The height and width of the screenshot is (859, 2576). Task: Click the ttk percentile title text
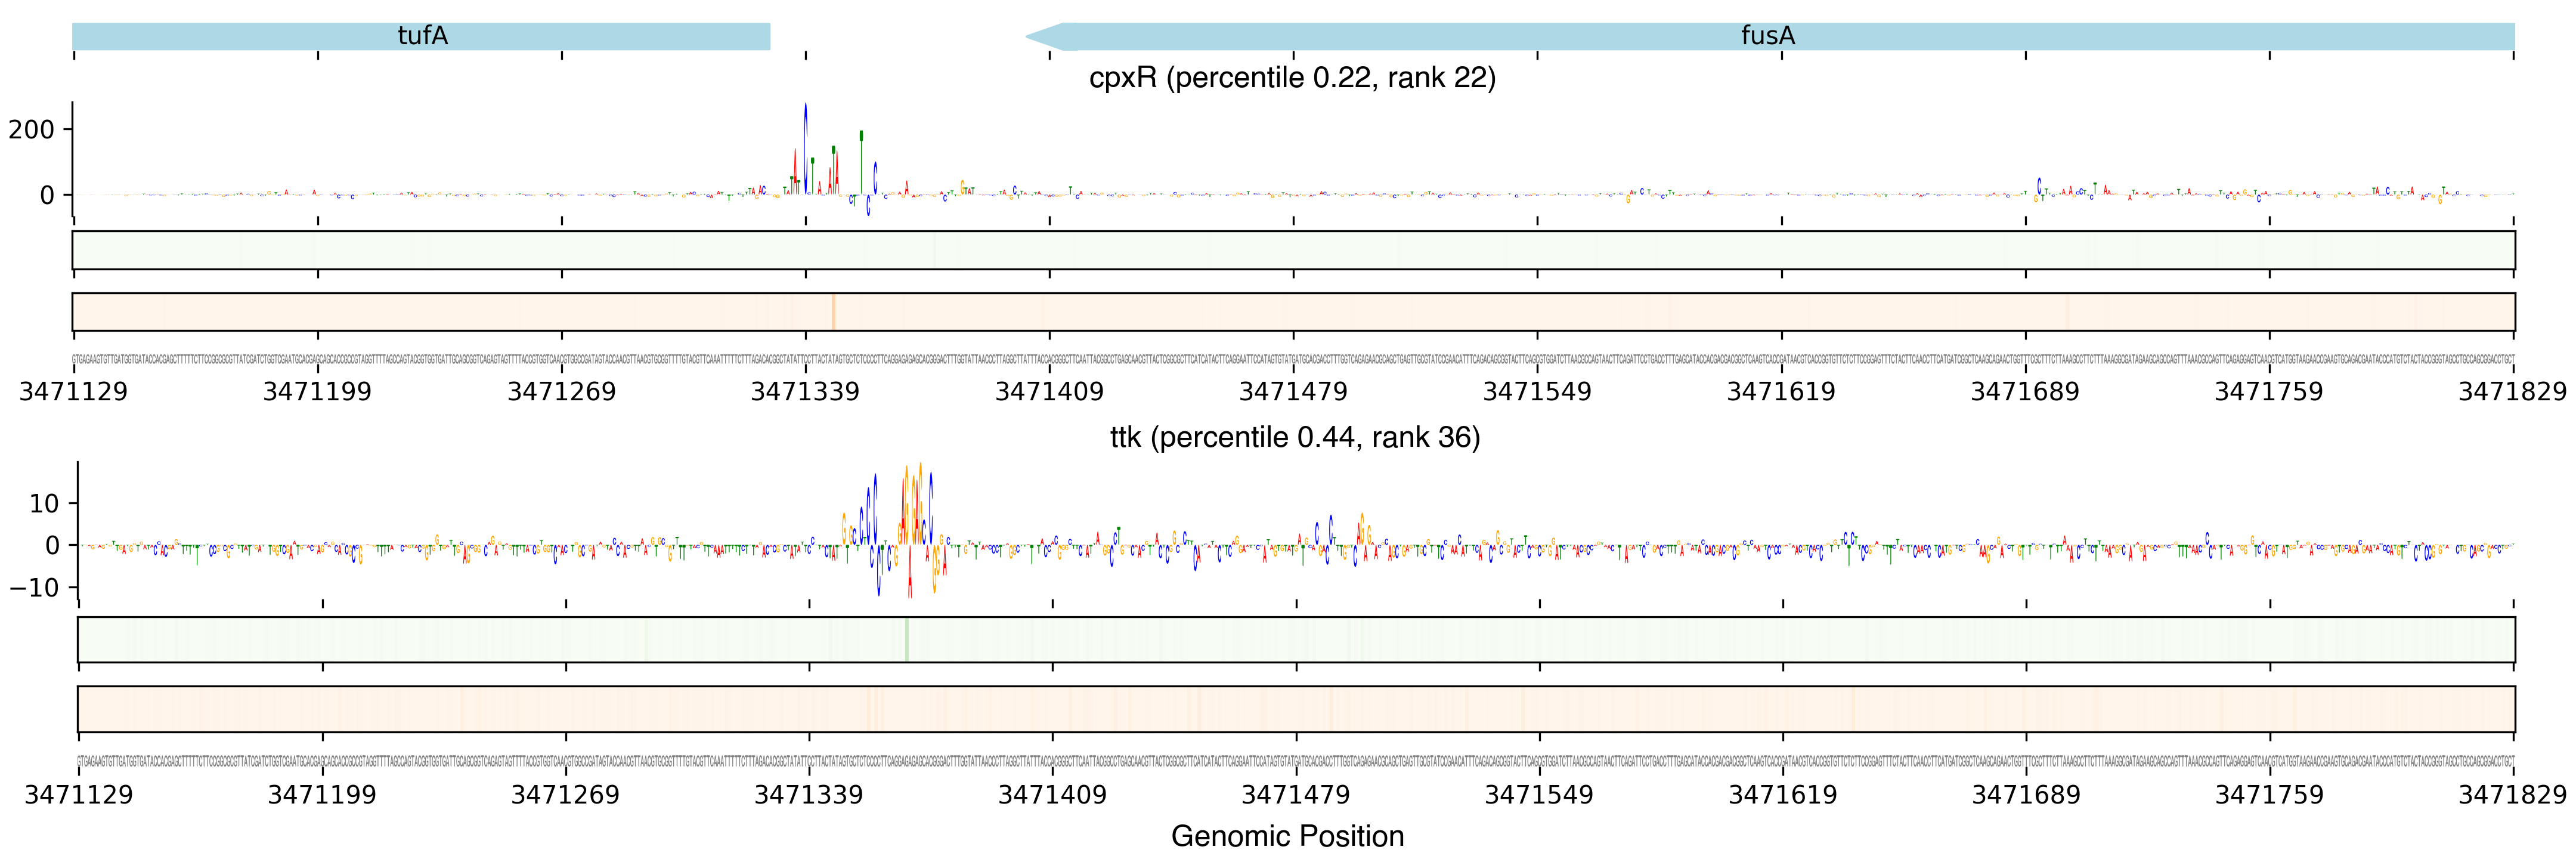click(x=1294, y=438)
